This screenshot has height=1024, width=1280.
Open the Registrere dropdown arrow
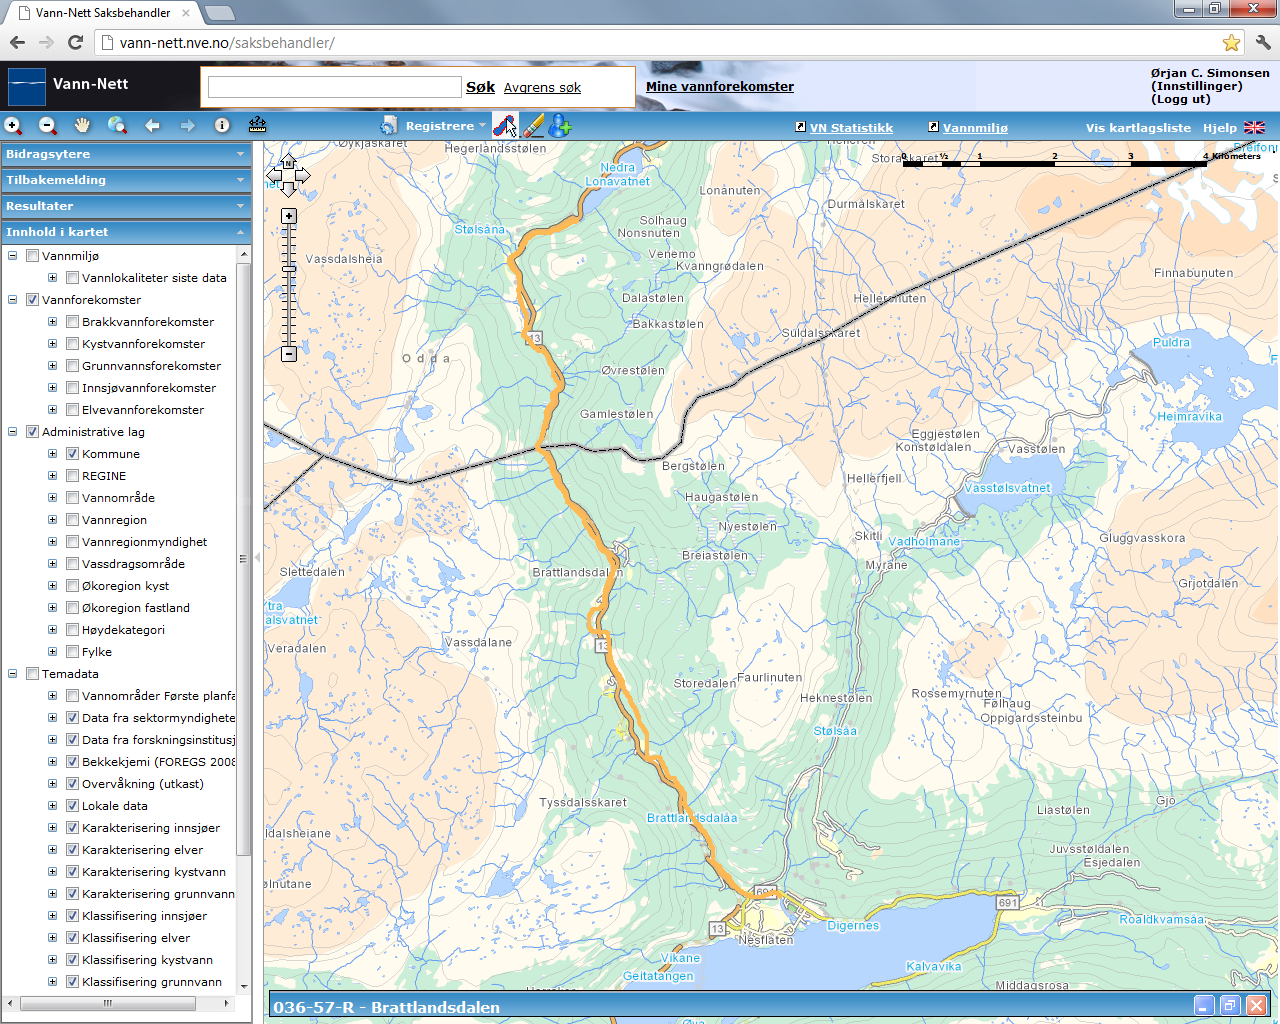pos(482,126)
